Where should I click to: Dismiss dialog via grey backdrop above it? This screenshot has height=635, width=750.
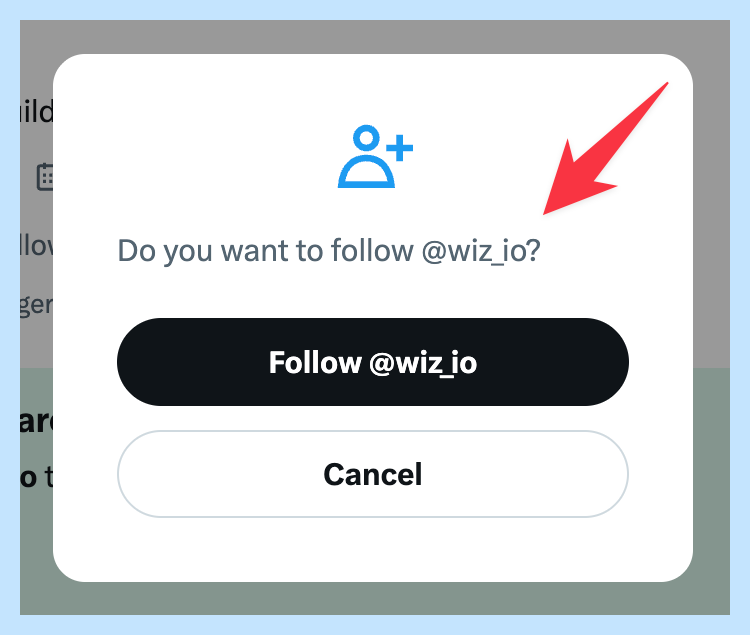373,36
